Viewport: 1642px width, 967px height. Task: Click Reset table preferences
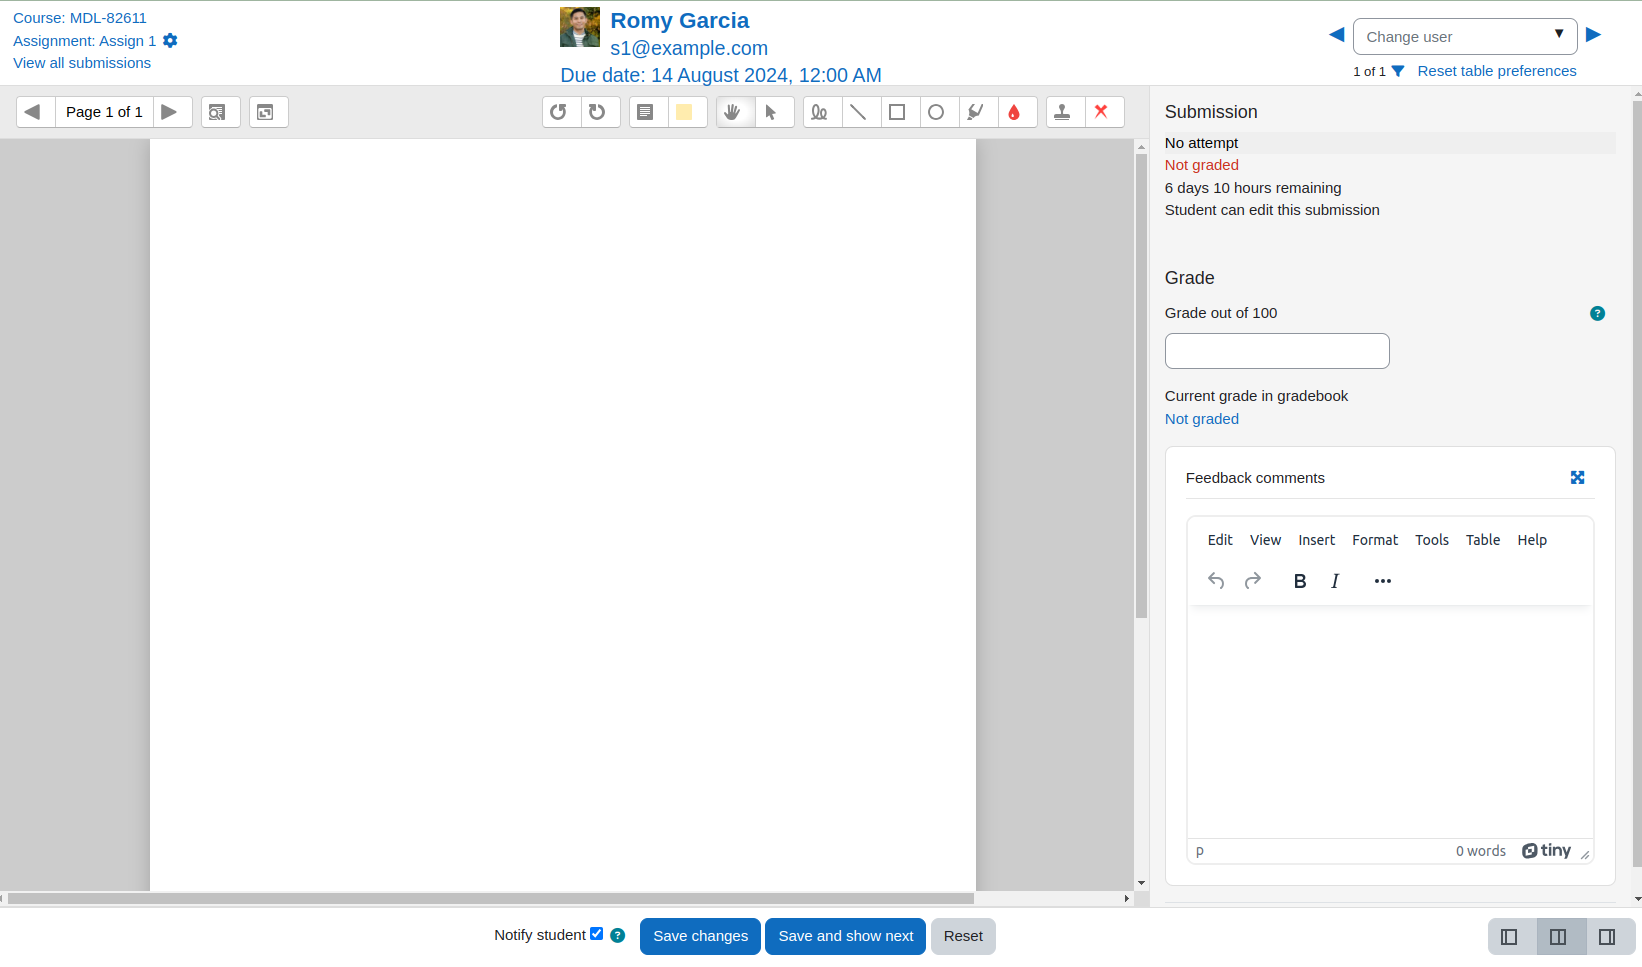coord(1497,71)
